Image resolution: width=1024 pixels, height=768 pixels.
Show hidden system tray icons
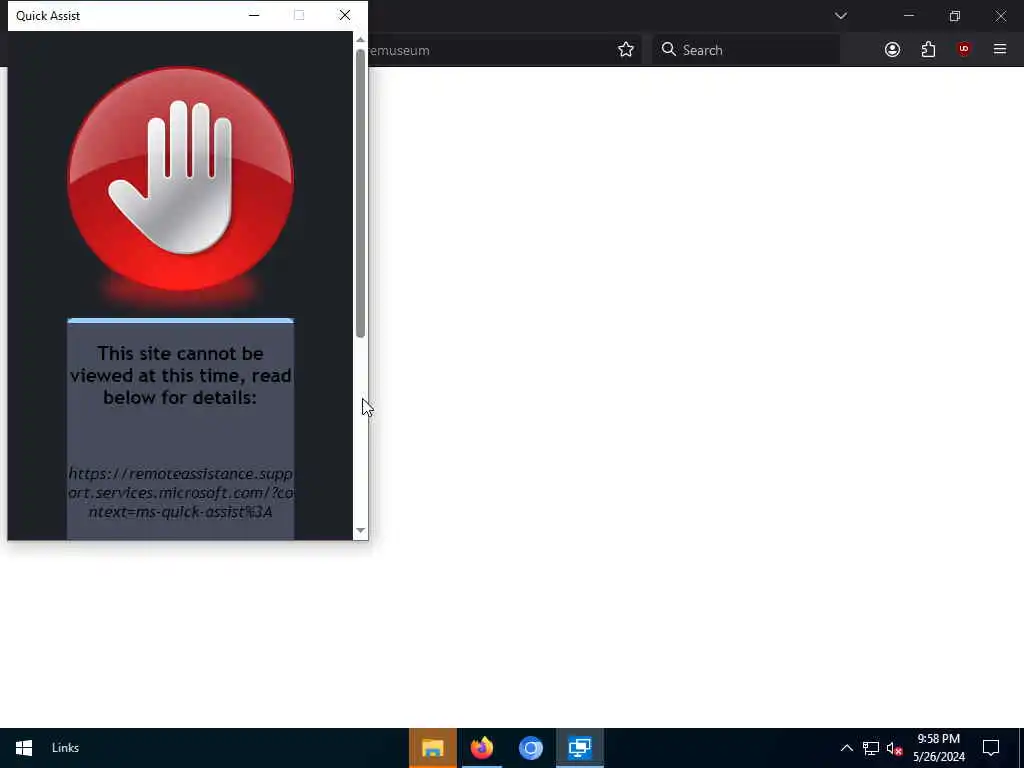846,748
